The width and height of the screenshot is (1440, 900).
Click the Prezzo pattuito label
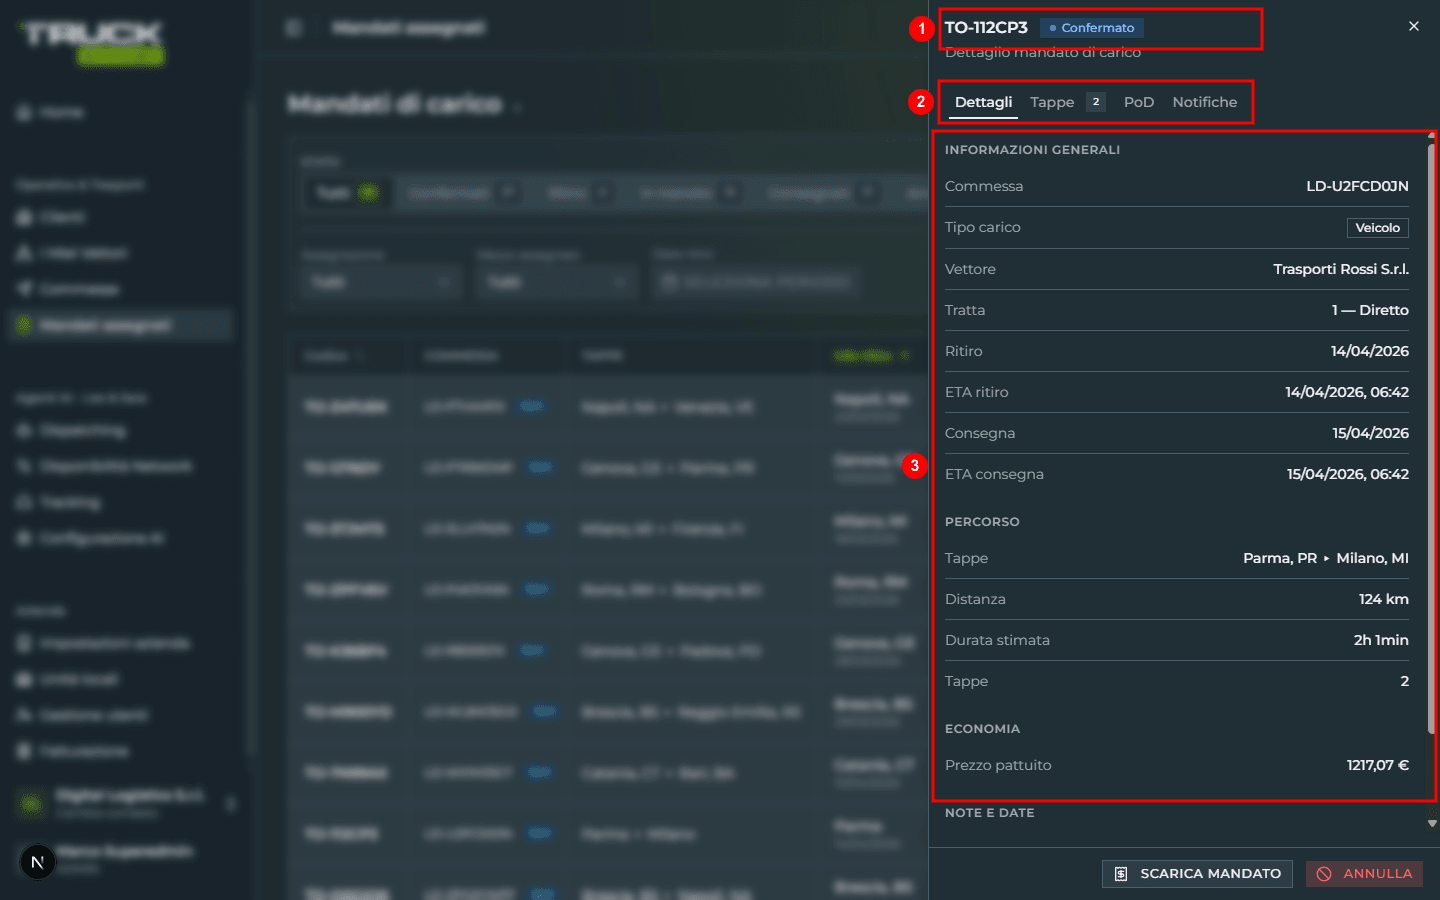coord(998,765)
